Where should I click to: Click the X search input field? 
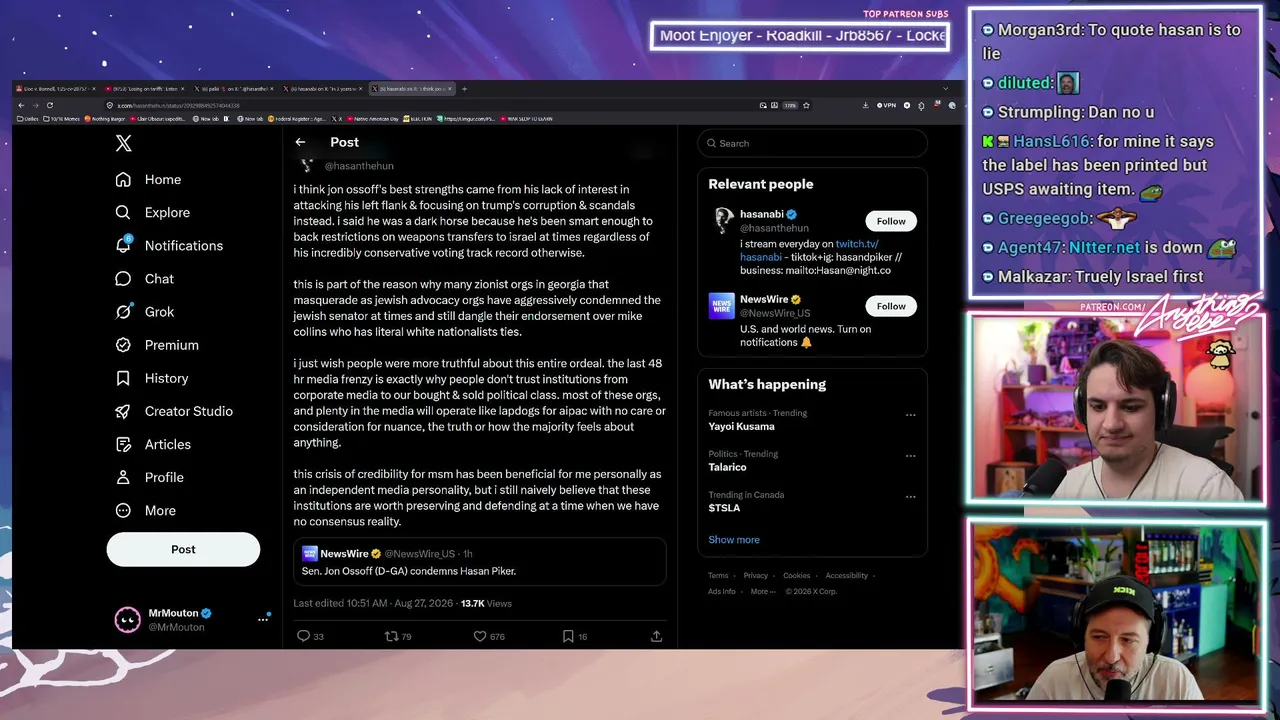[812, 143]
